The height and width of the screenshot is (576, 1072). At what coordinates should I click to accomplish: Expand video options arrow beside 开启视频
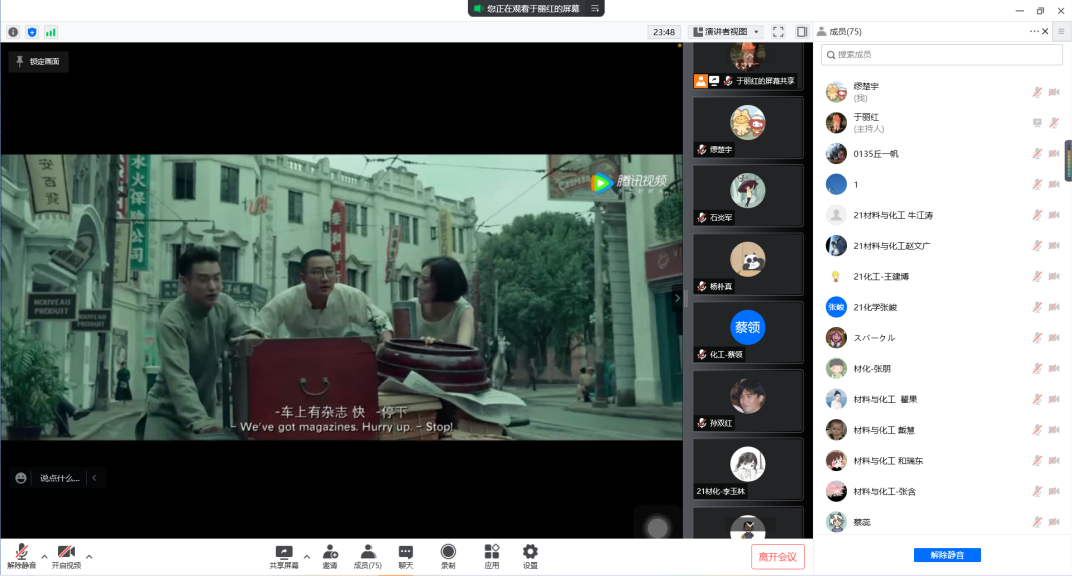pyautogui.click(x=89, y=556)
